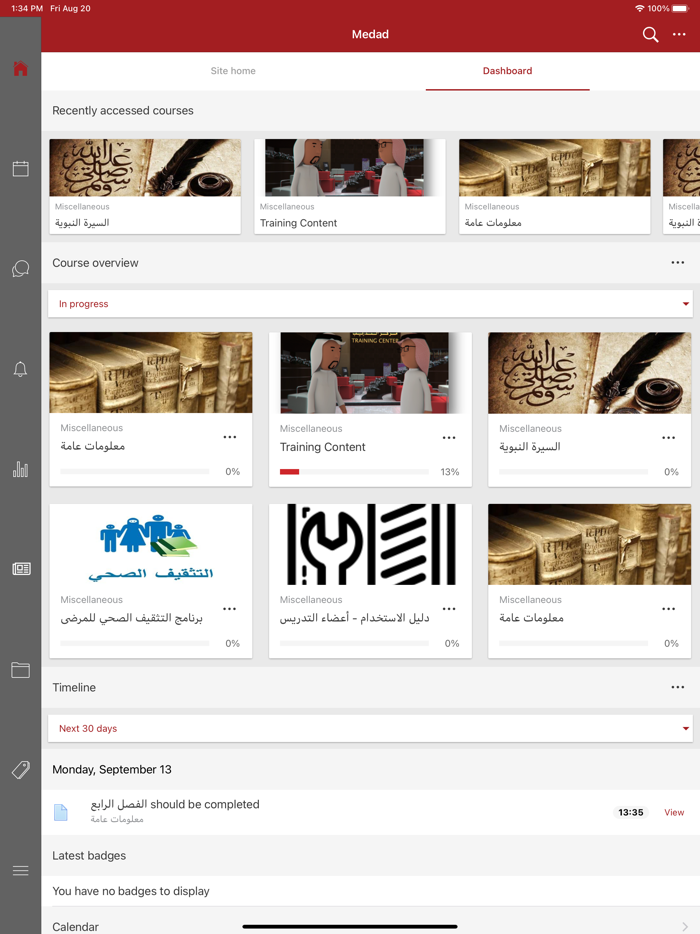Click progress bar of السيرة النبوية card
The height and width of the screenshot is (934, 700).
click(573, 472)
